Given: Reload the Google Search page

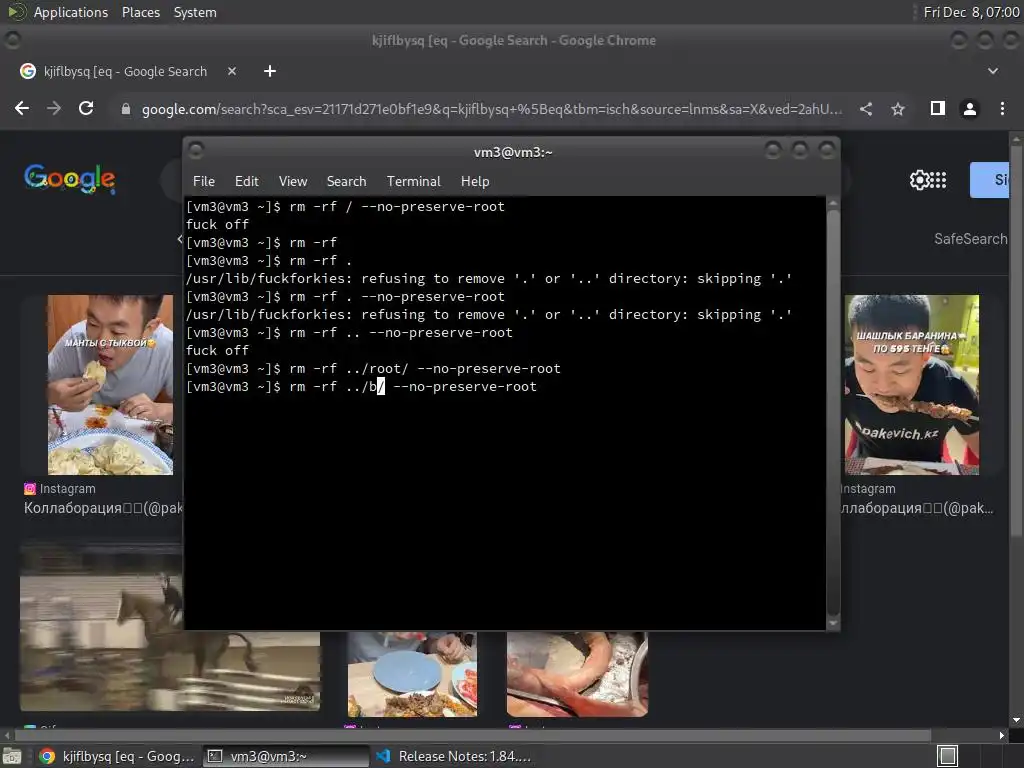Looking at the screenshot, I should [x=86, y=108].
